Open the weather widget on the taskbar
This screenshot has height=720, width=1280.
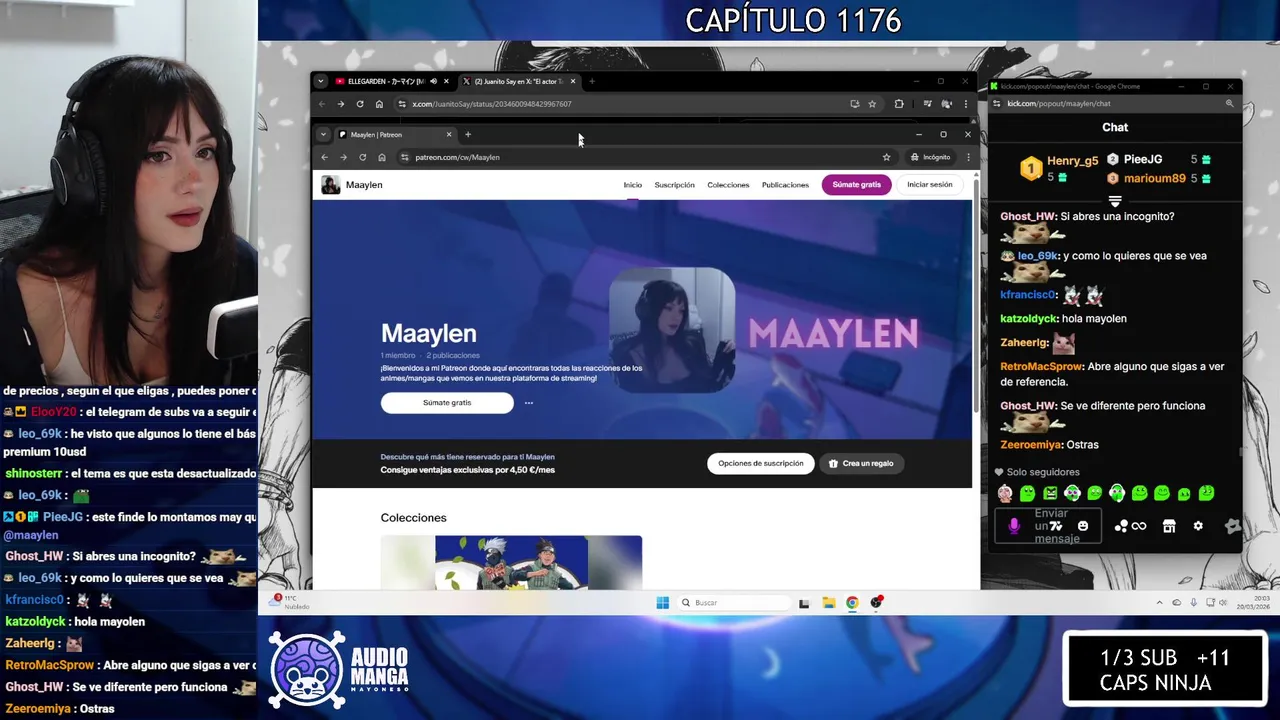point(290,602)
